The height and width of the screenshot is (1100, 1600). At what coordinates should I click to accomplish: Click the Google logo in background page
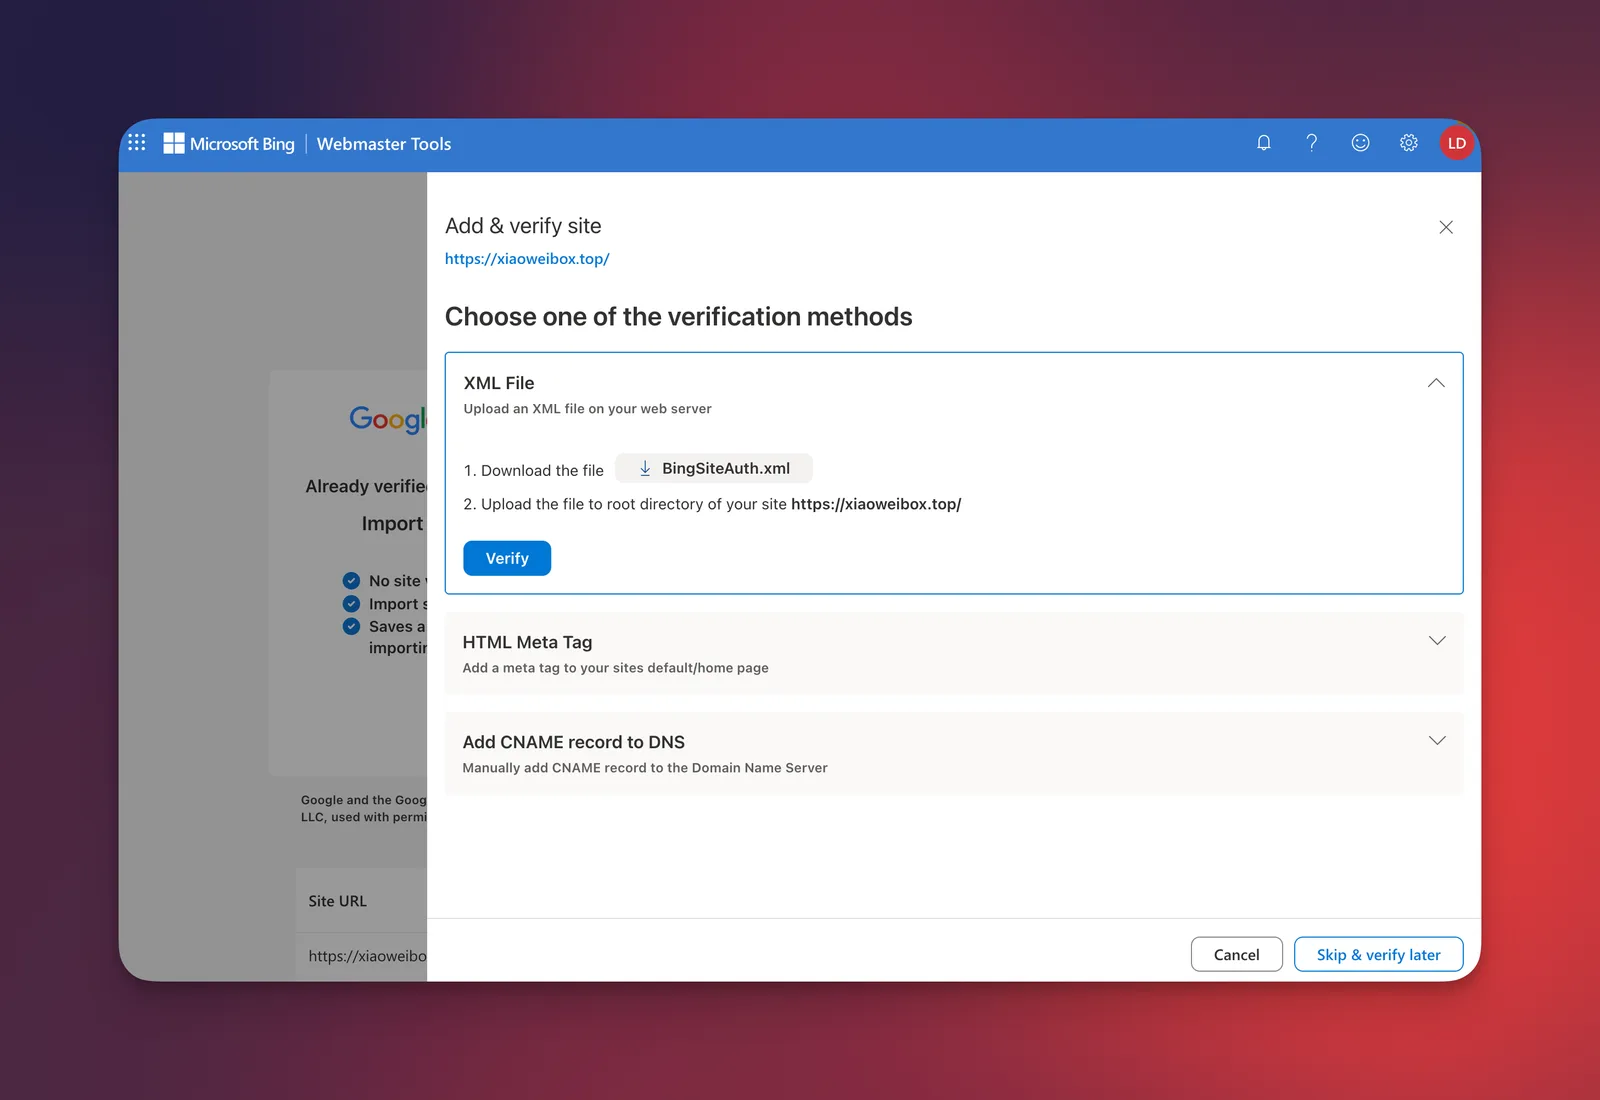[388, 419]
